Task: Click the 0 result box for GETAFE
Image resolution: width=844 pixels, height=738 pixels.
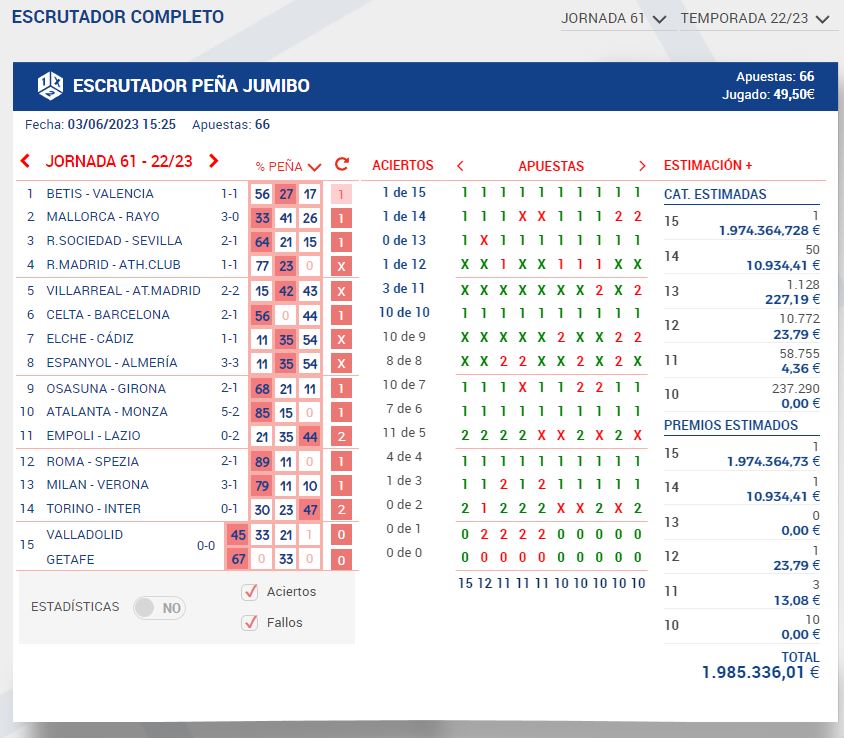Action: [x=341, y=560]
